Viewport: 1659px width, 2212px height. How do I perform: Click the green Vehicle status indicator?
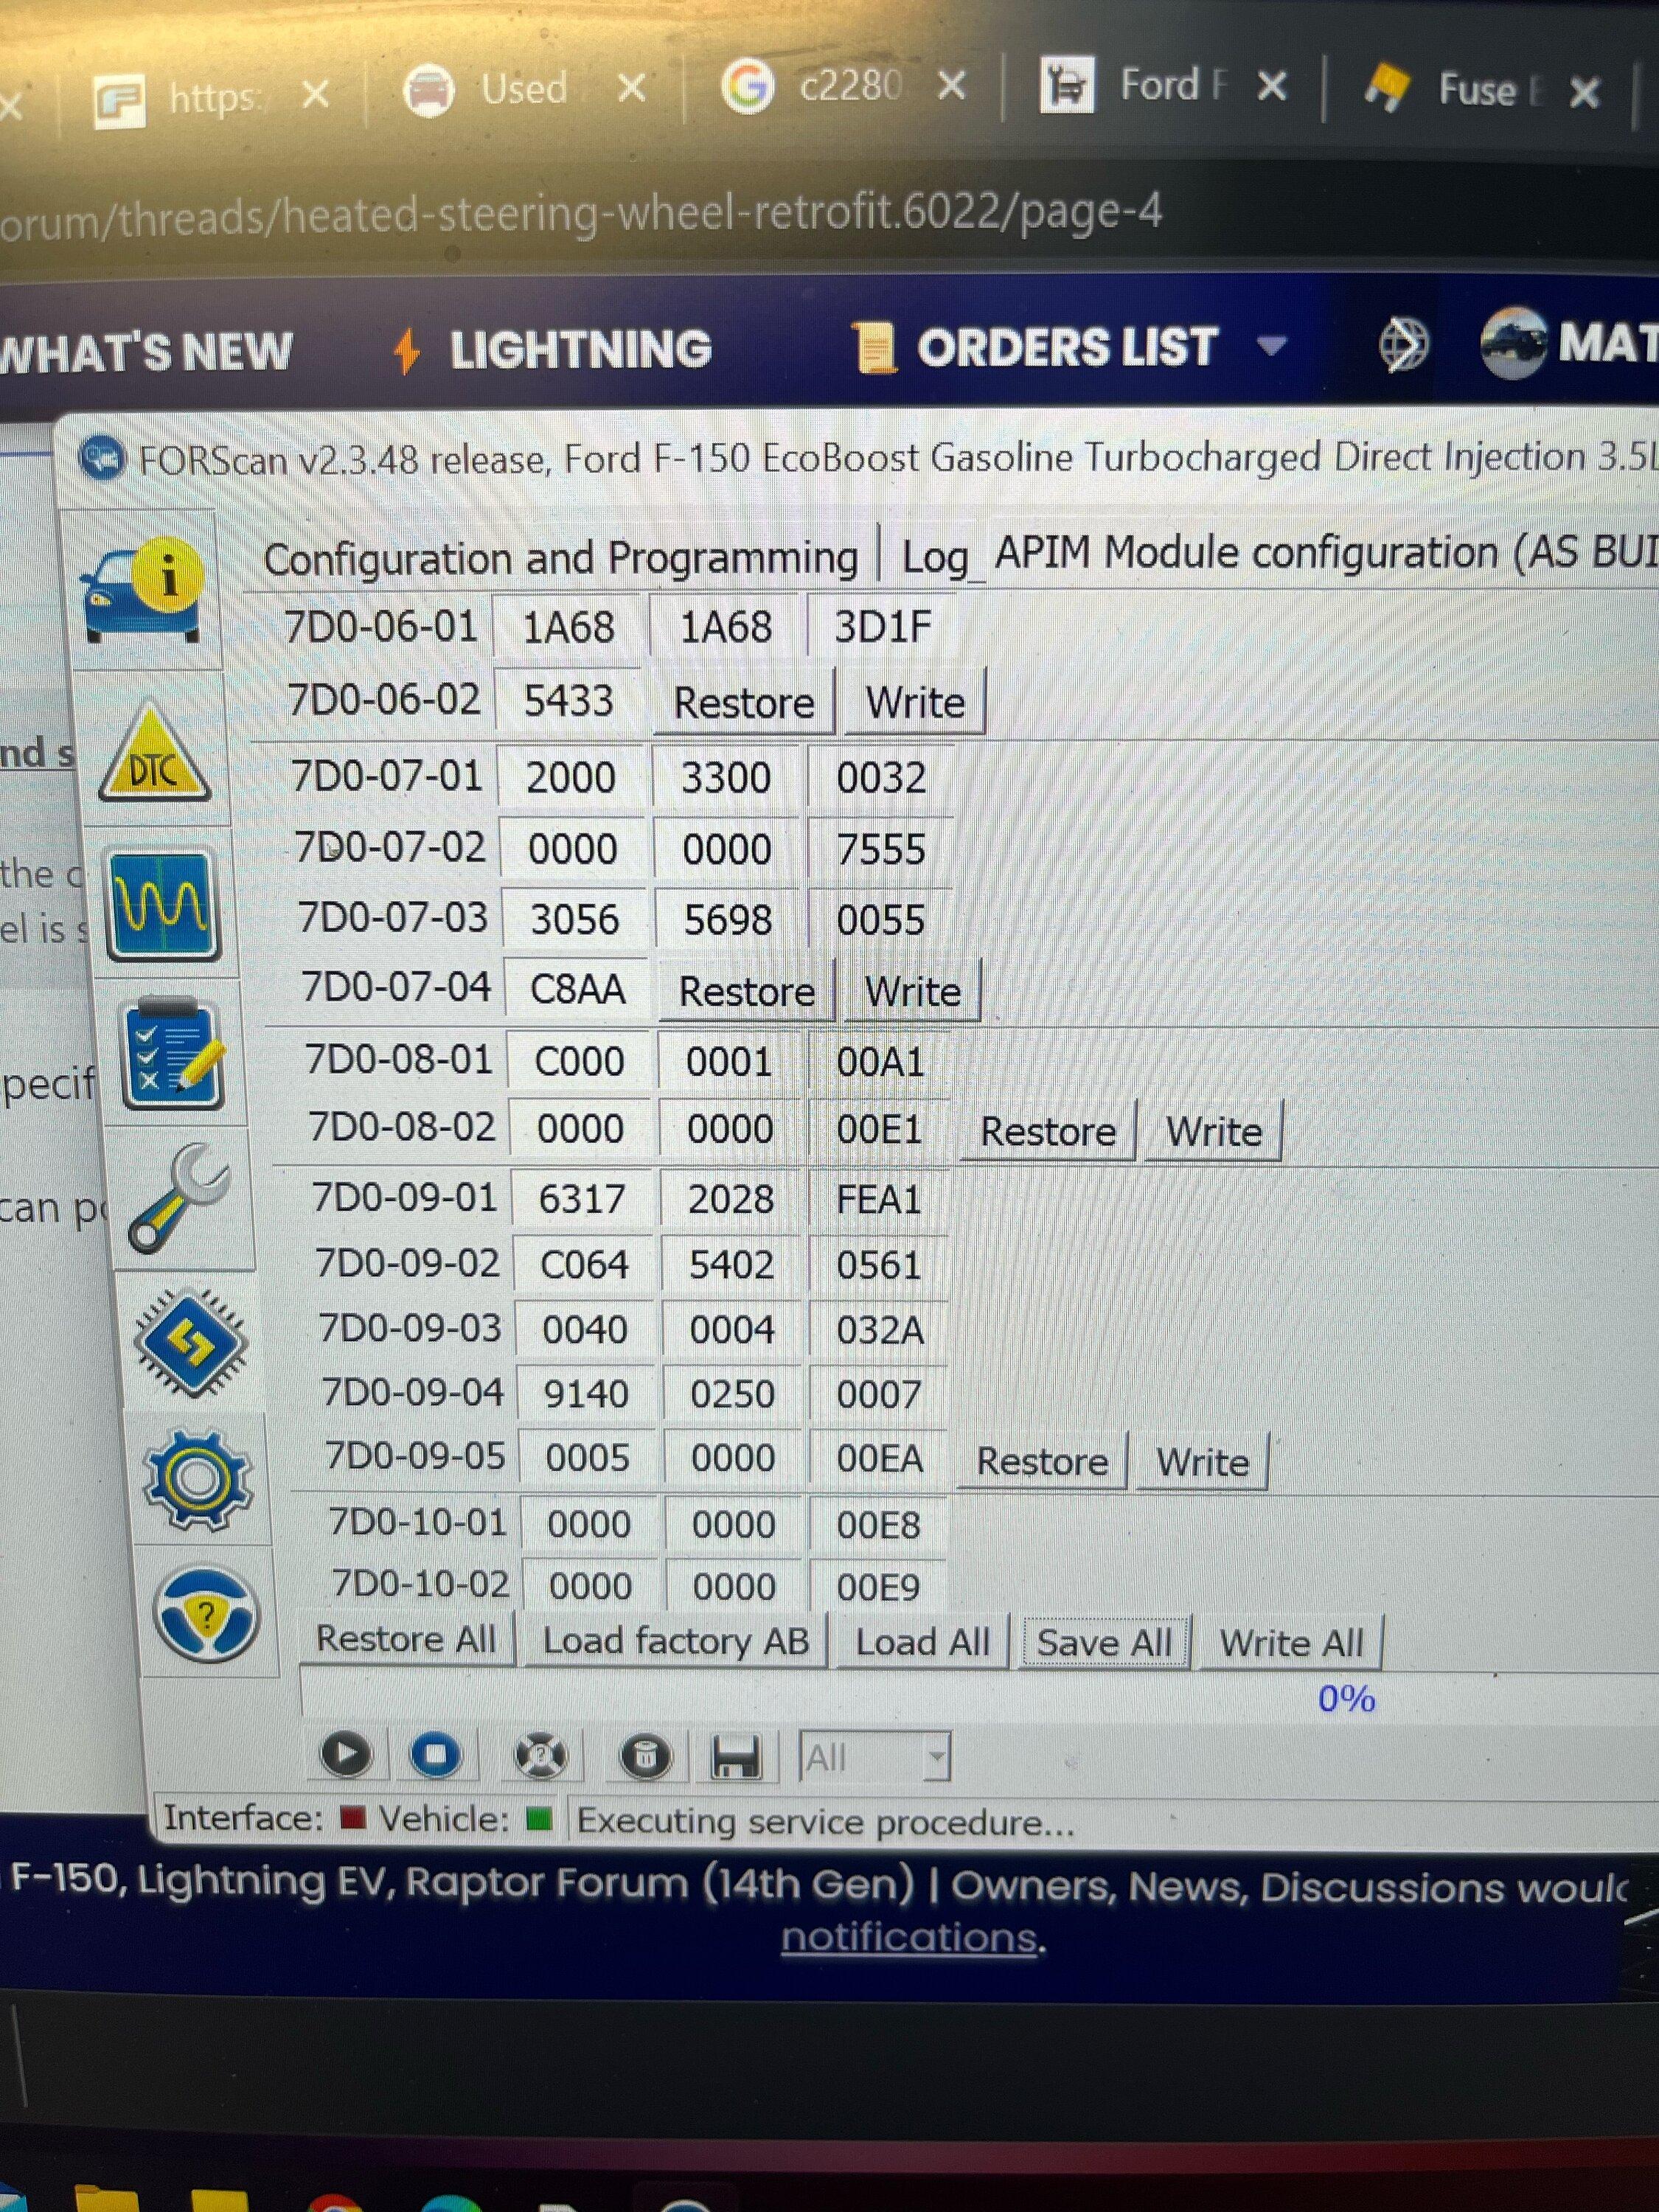pyautogui.click(x=539, y=1819)
